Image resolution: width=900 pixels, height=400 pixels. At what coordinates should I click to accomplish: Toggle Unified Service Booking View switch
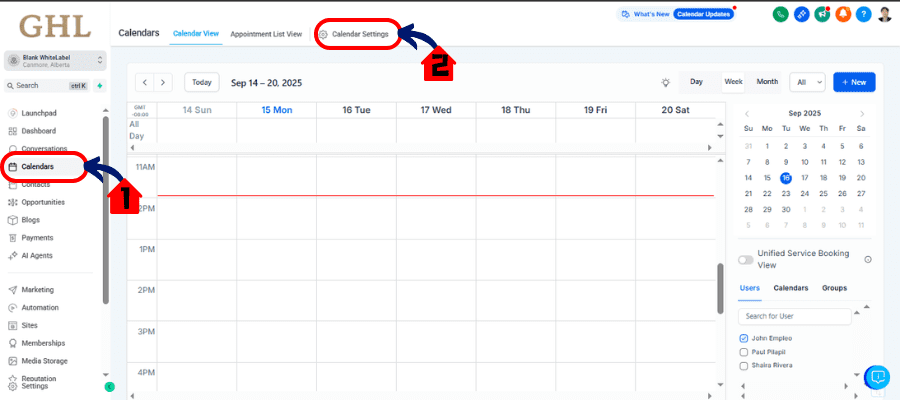(x=746, y=260)
